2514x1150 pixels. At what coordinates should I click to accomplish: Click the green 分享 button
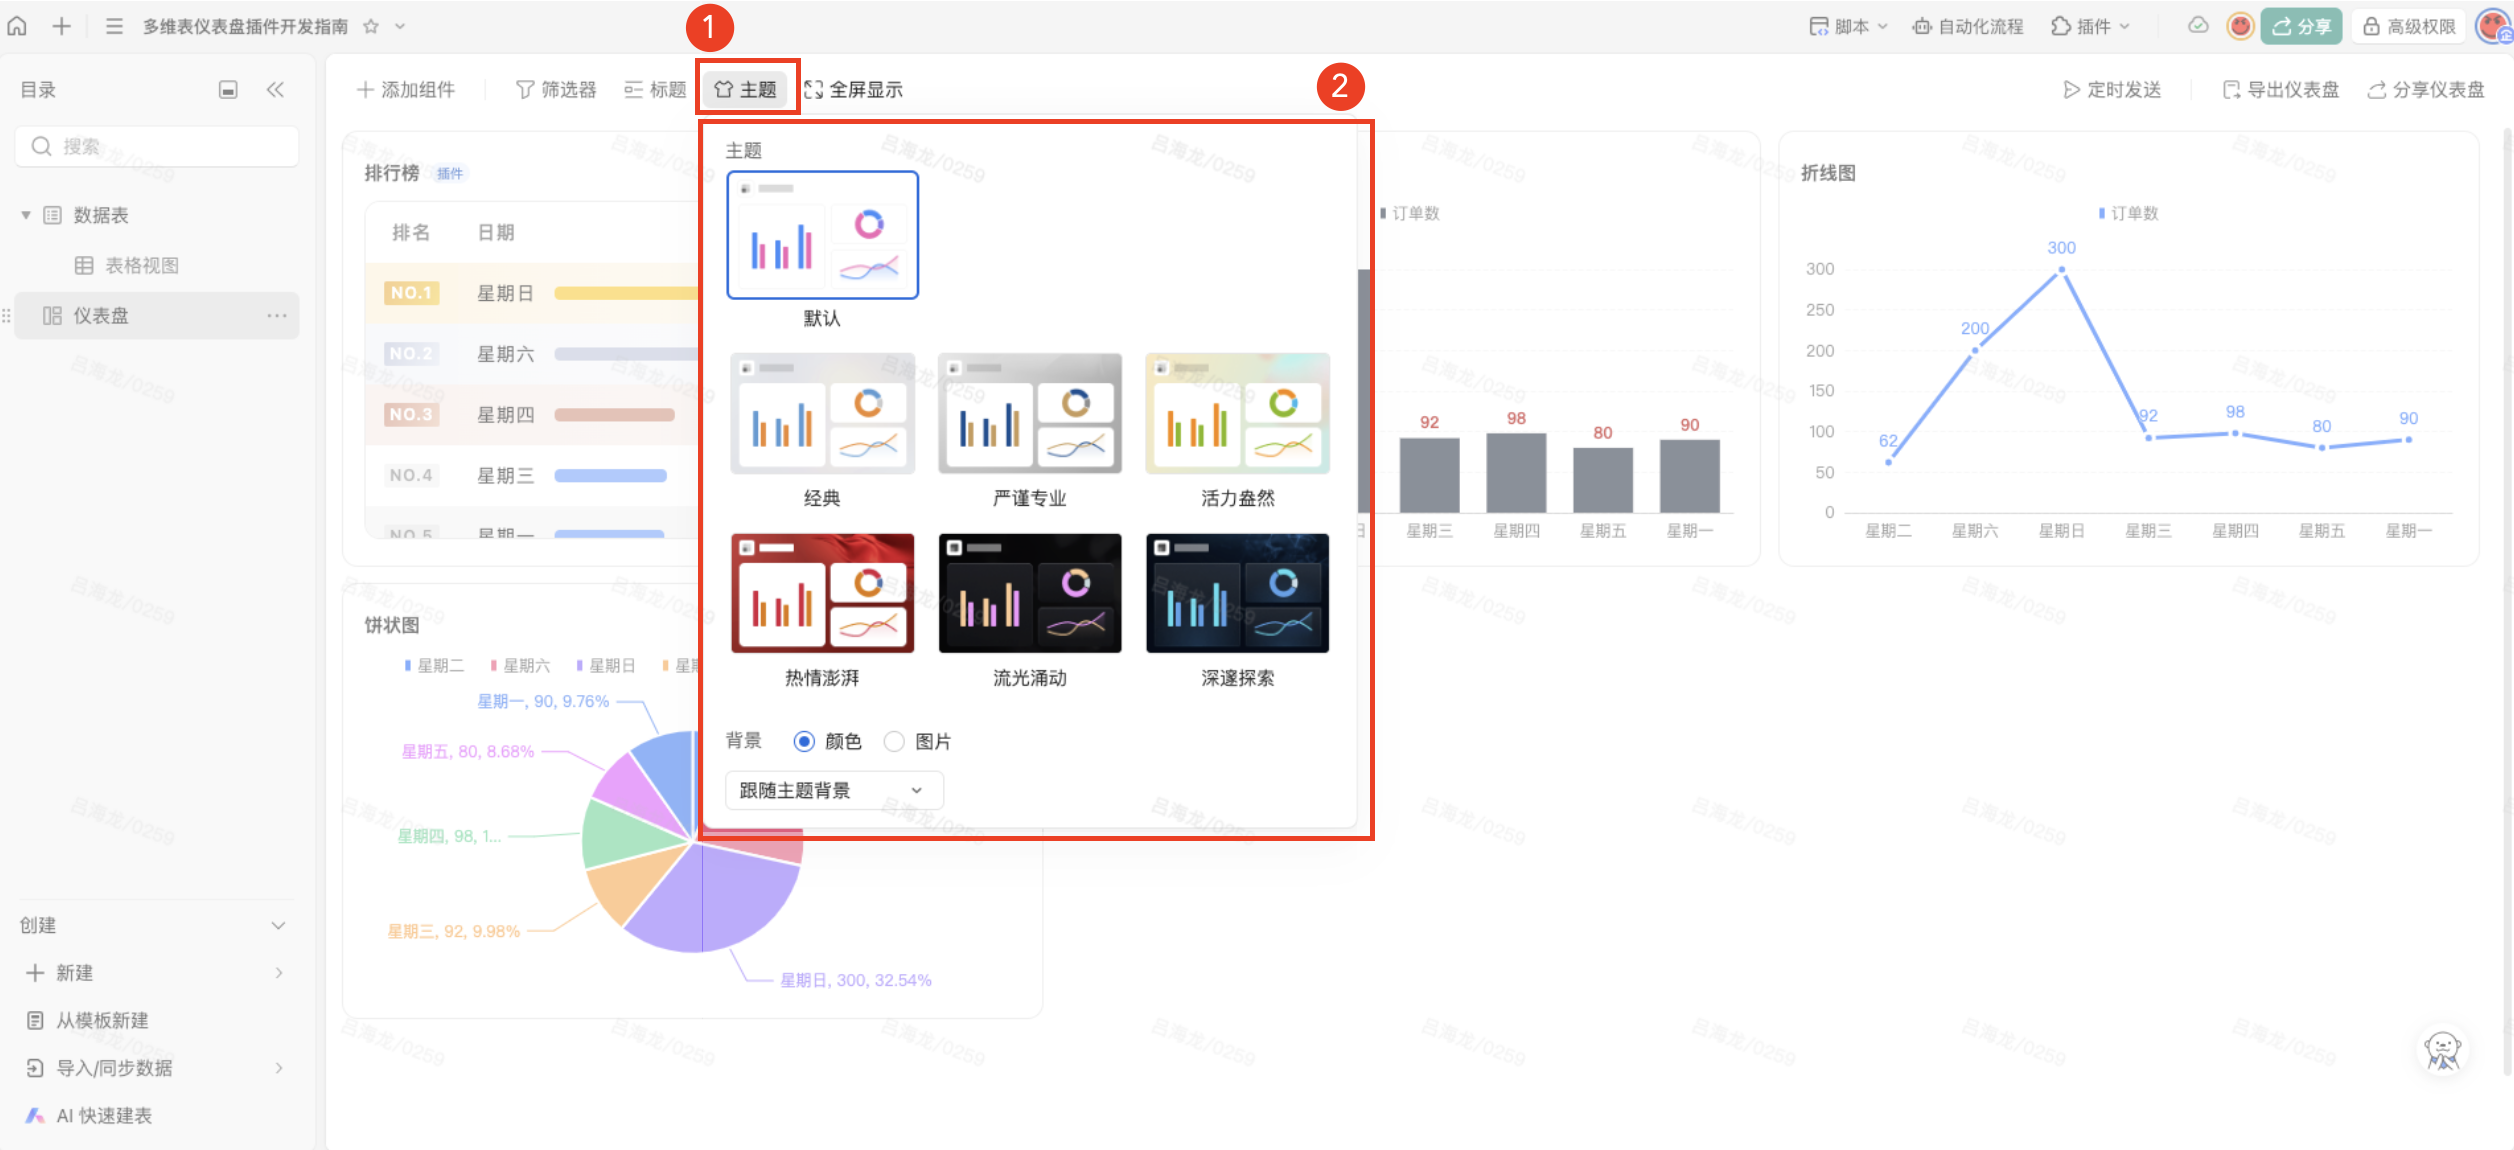[2302, 27]
